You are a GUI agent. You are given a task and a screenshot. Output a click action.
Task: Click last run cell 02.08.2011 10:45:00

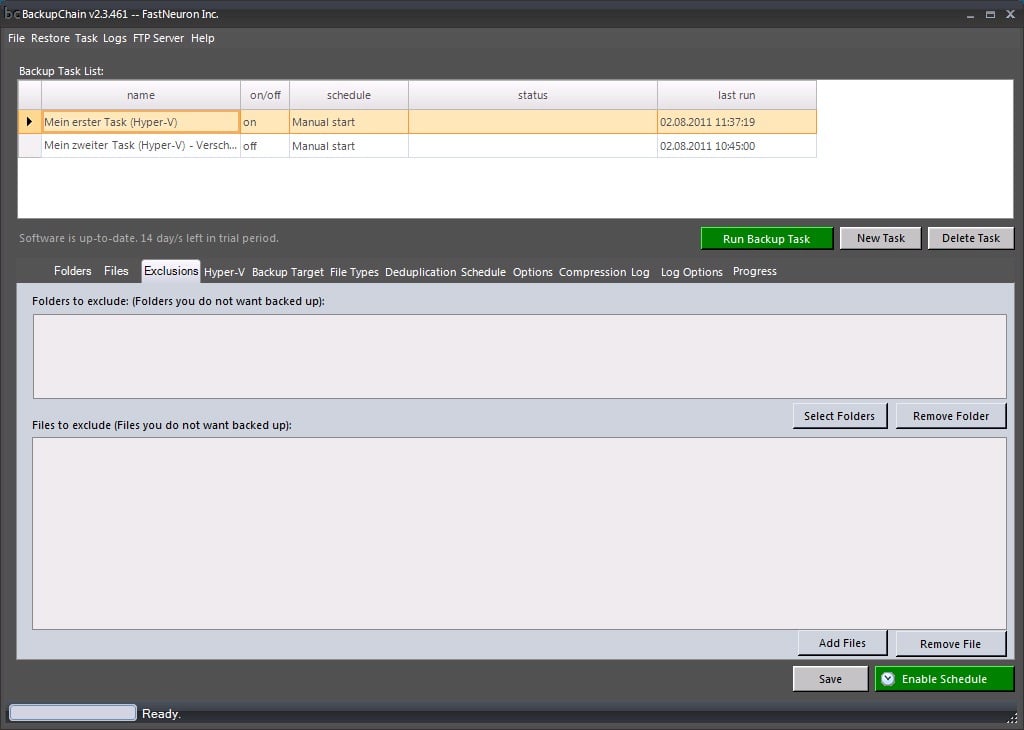[737, 146]
